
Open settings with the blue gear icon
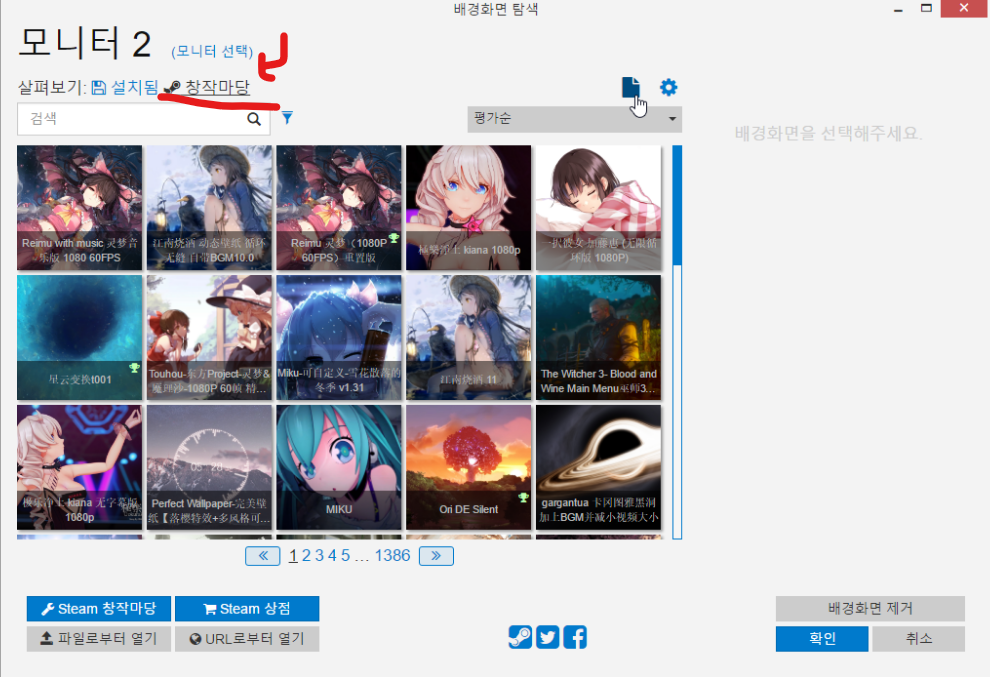pos(669,87)
